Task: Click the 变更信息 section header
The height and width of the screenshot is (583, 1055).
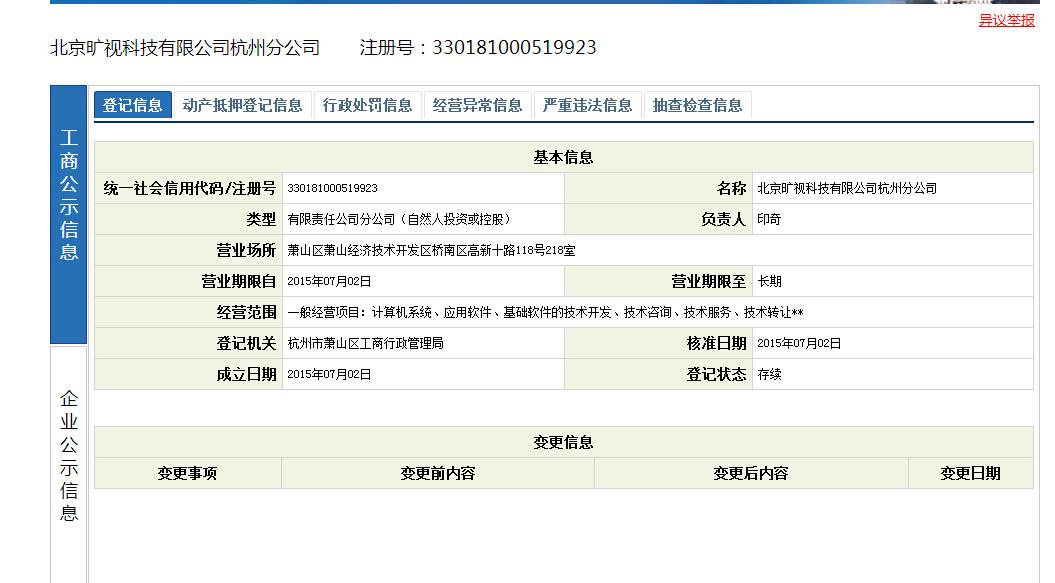Action: [563, 442]
